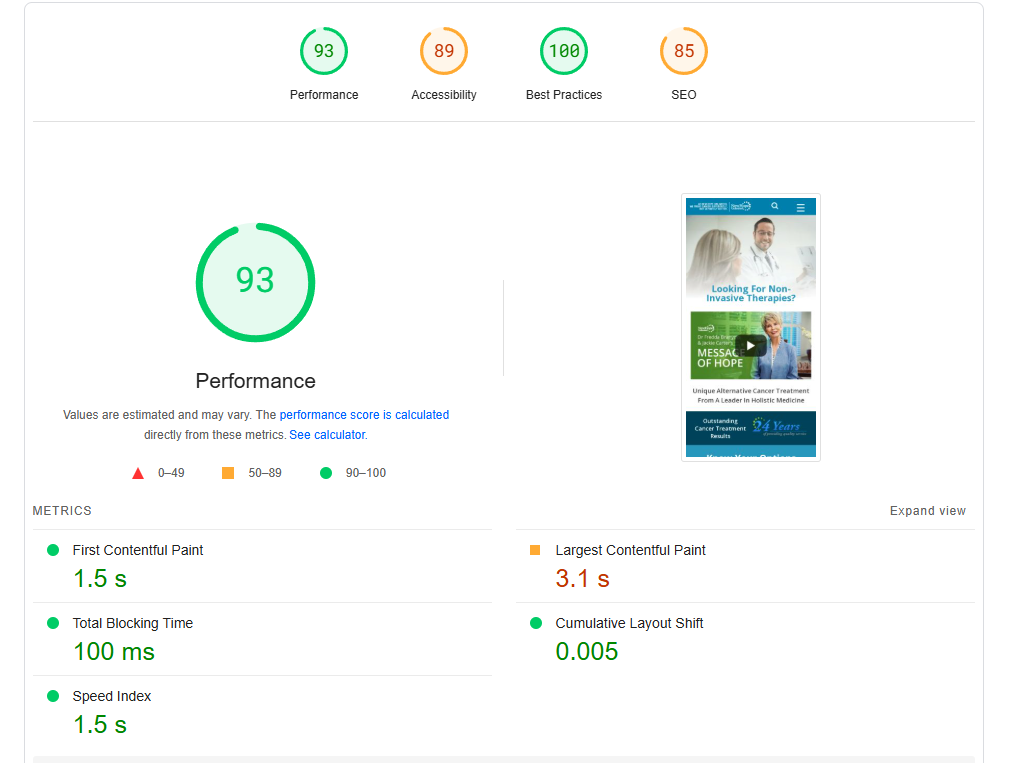Click the METRICS section heading
The width and height of the screenshot is (1033, 763).
point(62,511)
